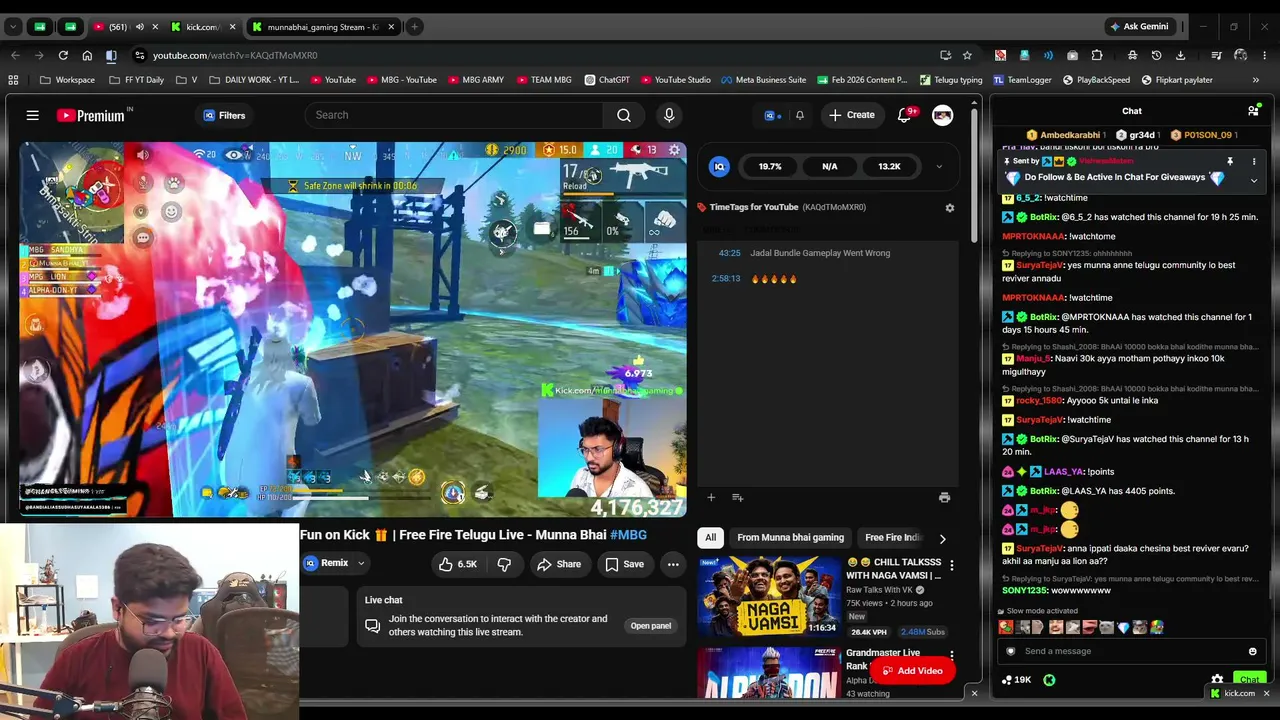Open Kick chat user list icon
Screen dimensions: 1280x720
pos(1253,111)
